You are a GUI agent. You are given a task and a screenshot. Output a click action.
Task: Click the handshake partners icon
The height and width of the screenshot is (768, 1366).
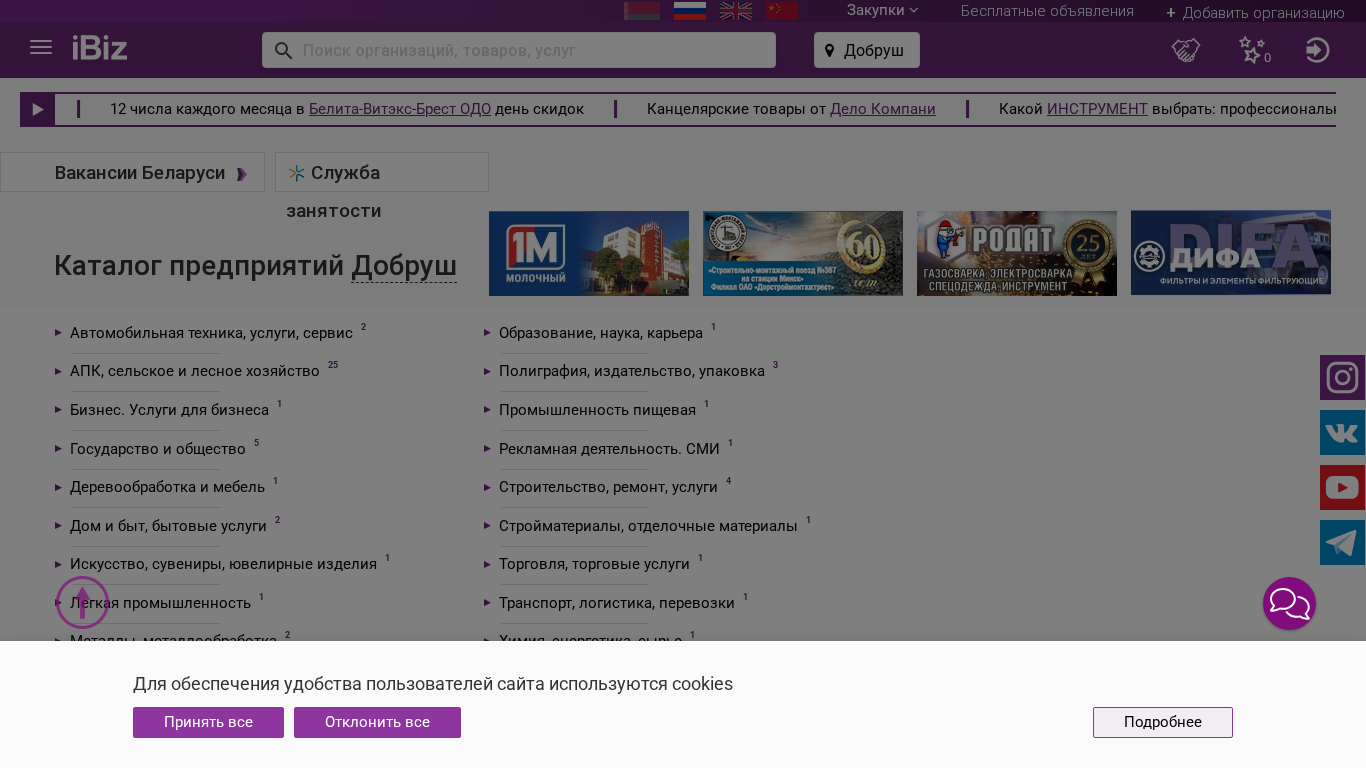pos(1186,50)
